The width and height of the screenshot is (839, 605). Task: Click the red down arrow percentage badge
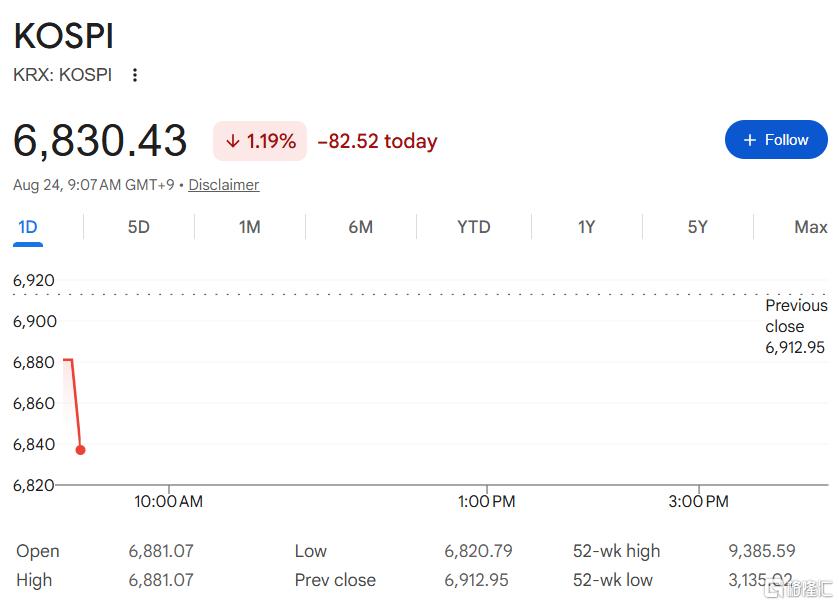tap(260, 141)
